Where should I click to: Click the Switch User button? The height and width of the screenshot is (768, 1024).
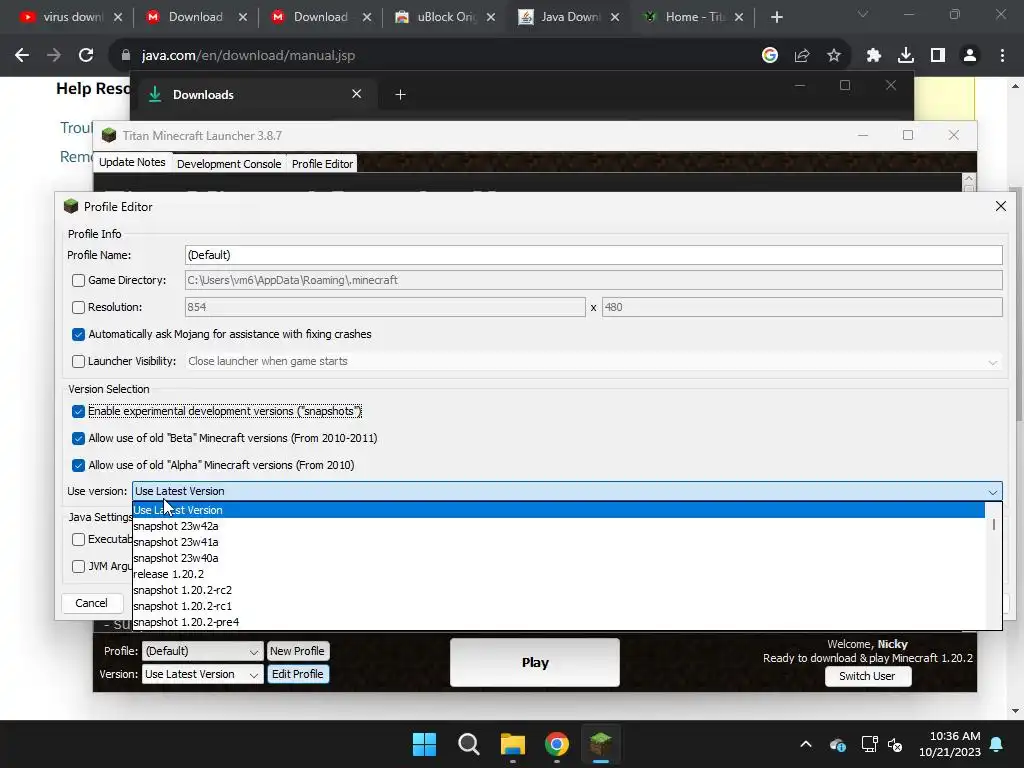[867, 676]
